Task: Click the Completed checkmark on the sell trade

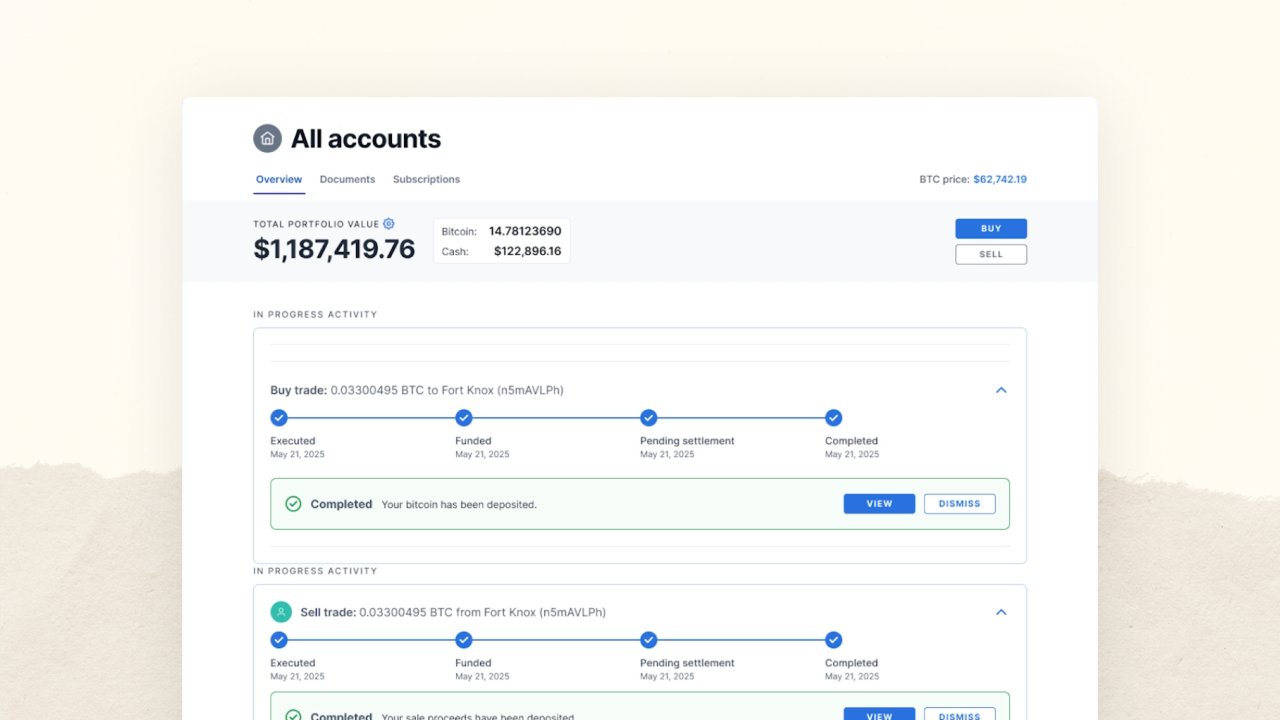Action: click(x=833, y=639)
